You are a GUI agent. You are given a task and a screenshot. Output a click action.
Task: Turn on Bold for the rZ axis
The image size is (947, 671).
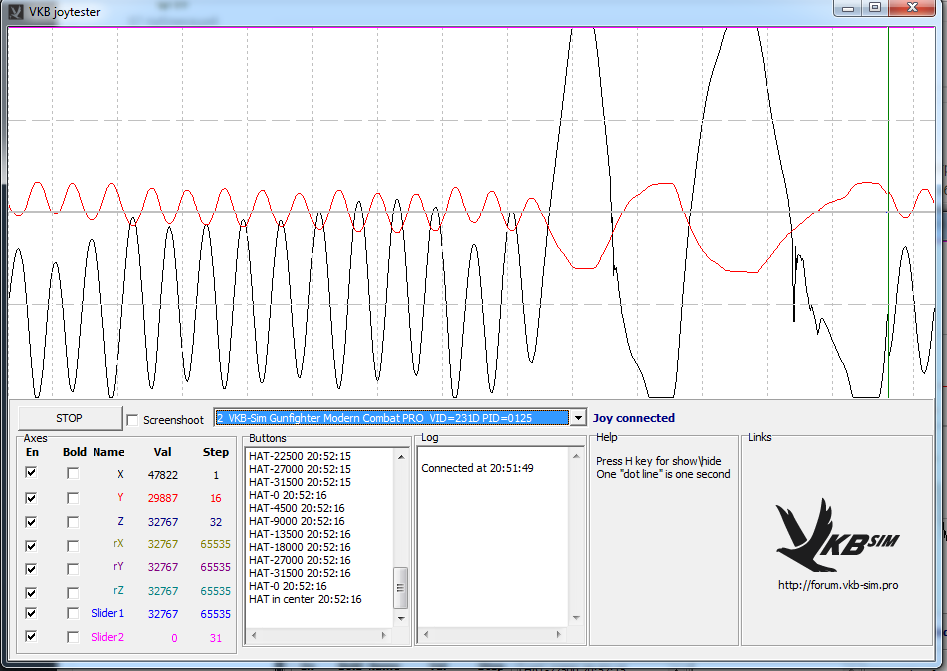click(73, 591)
